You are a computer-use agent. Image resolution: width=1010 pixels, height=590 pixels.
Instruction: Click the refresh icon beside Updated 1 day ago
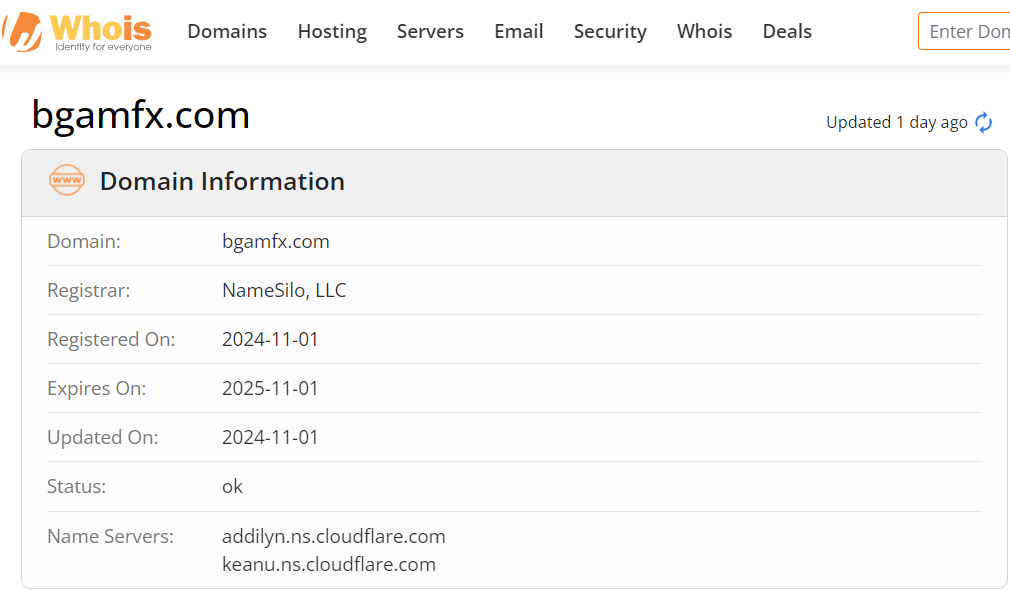pos(983,122)
